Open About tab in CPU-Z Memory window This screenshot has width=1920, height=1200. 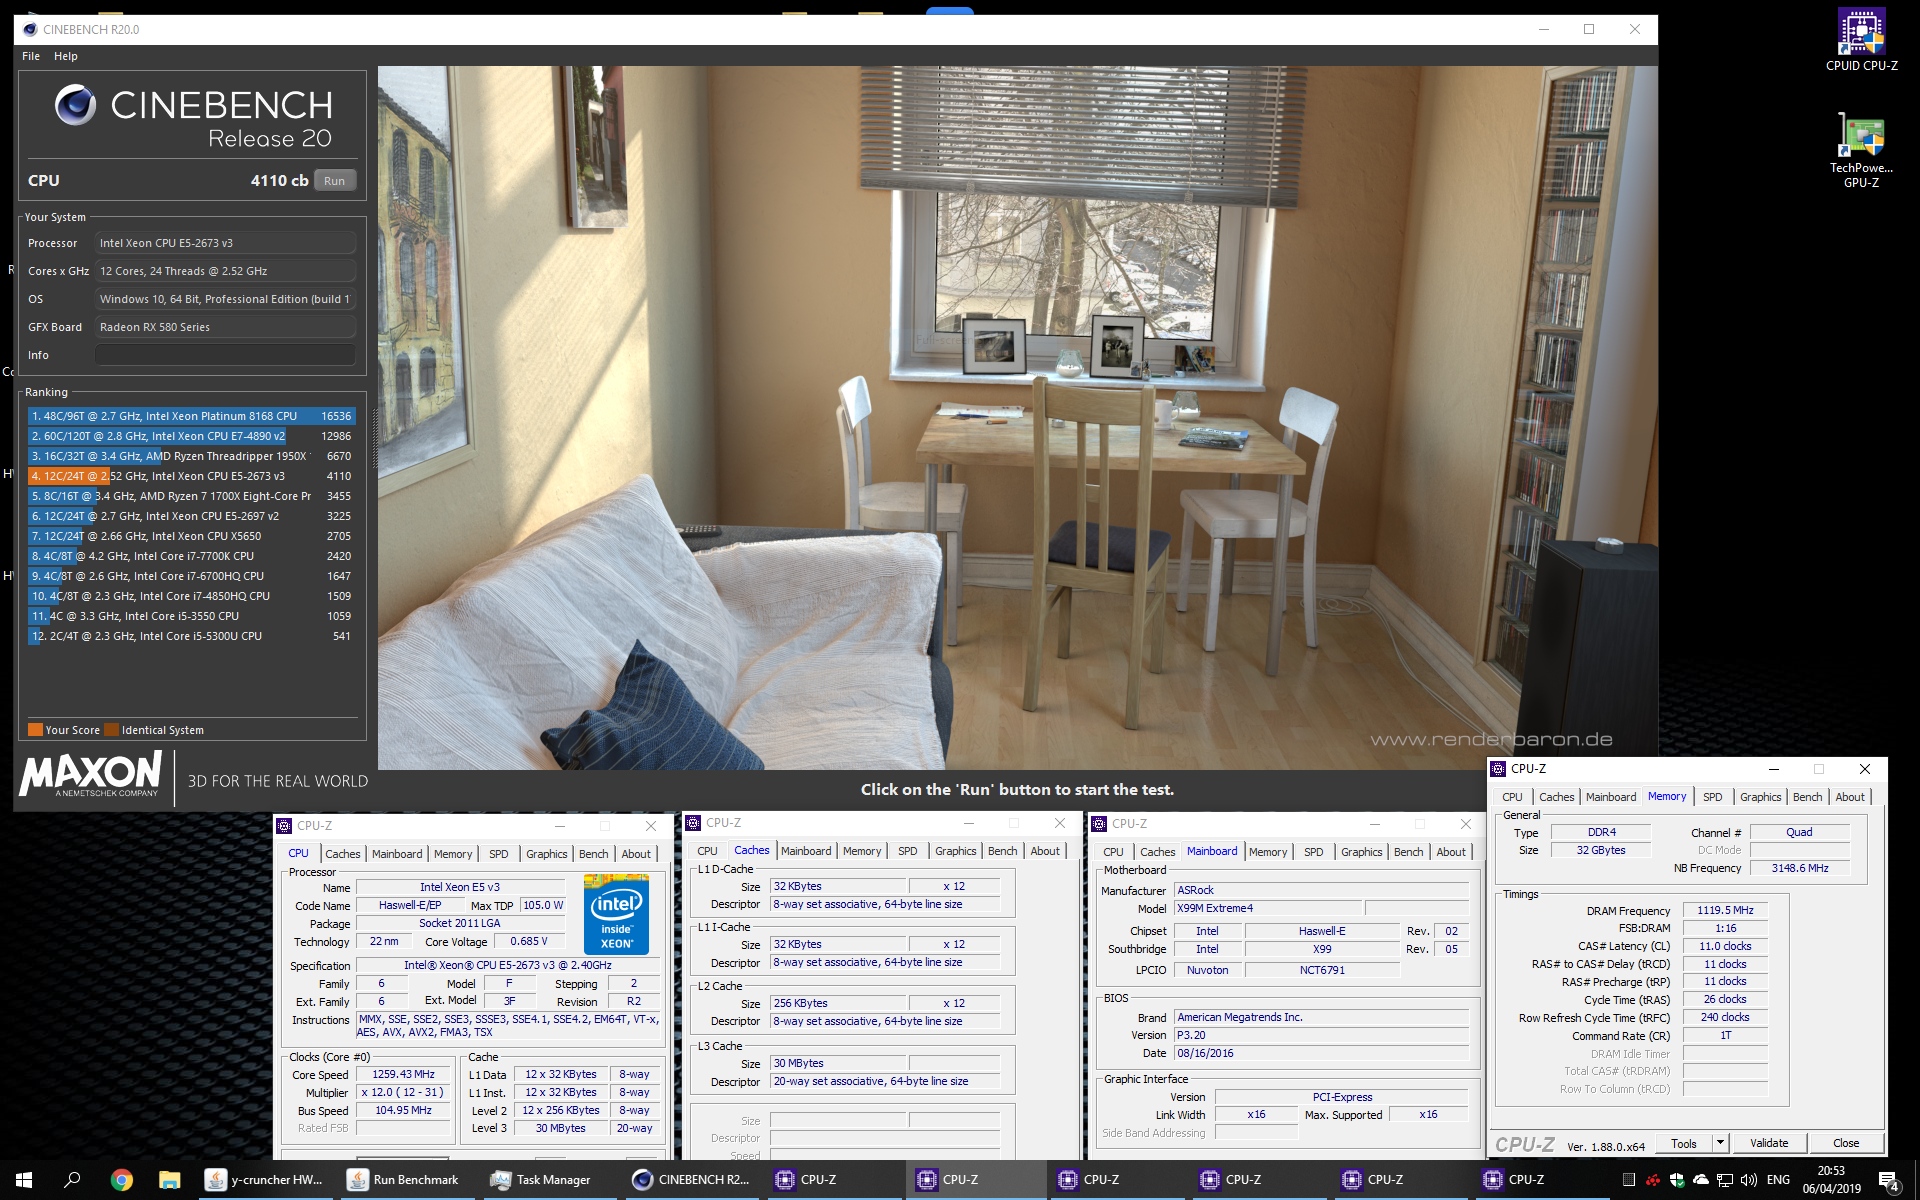(1850, 797)
